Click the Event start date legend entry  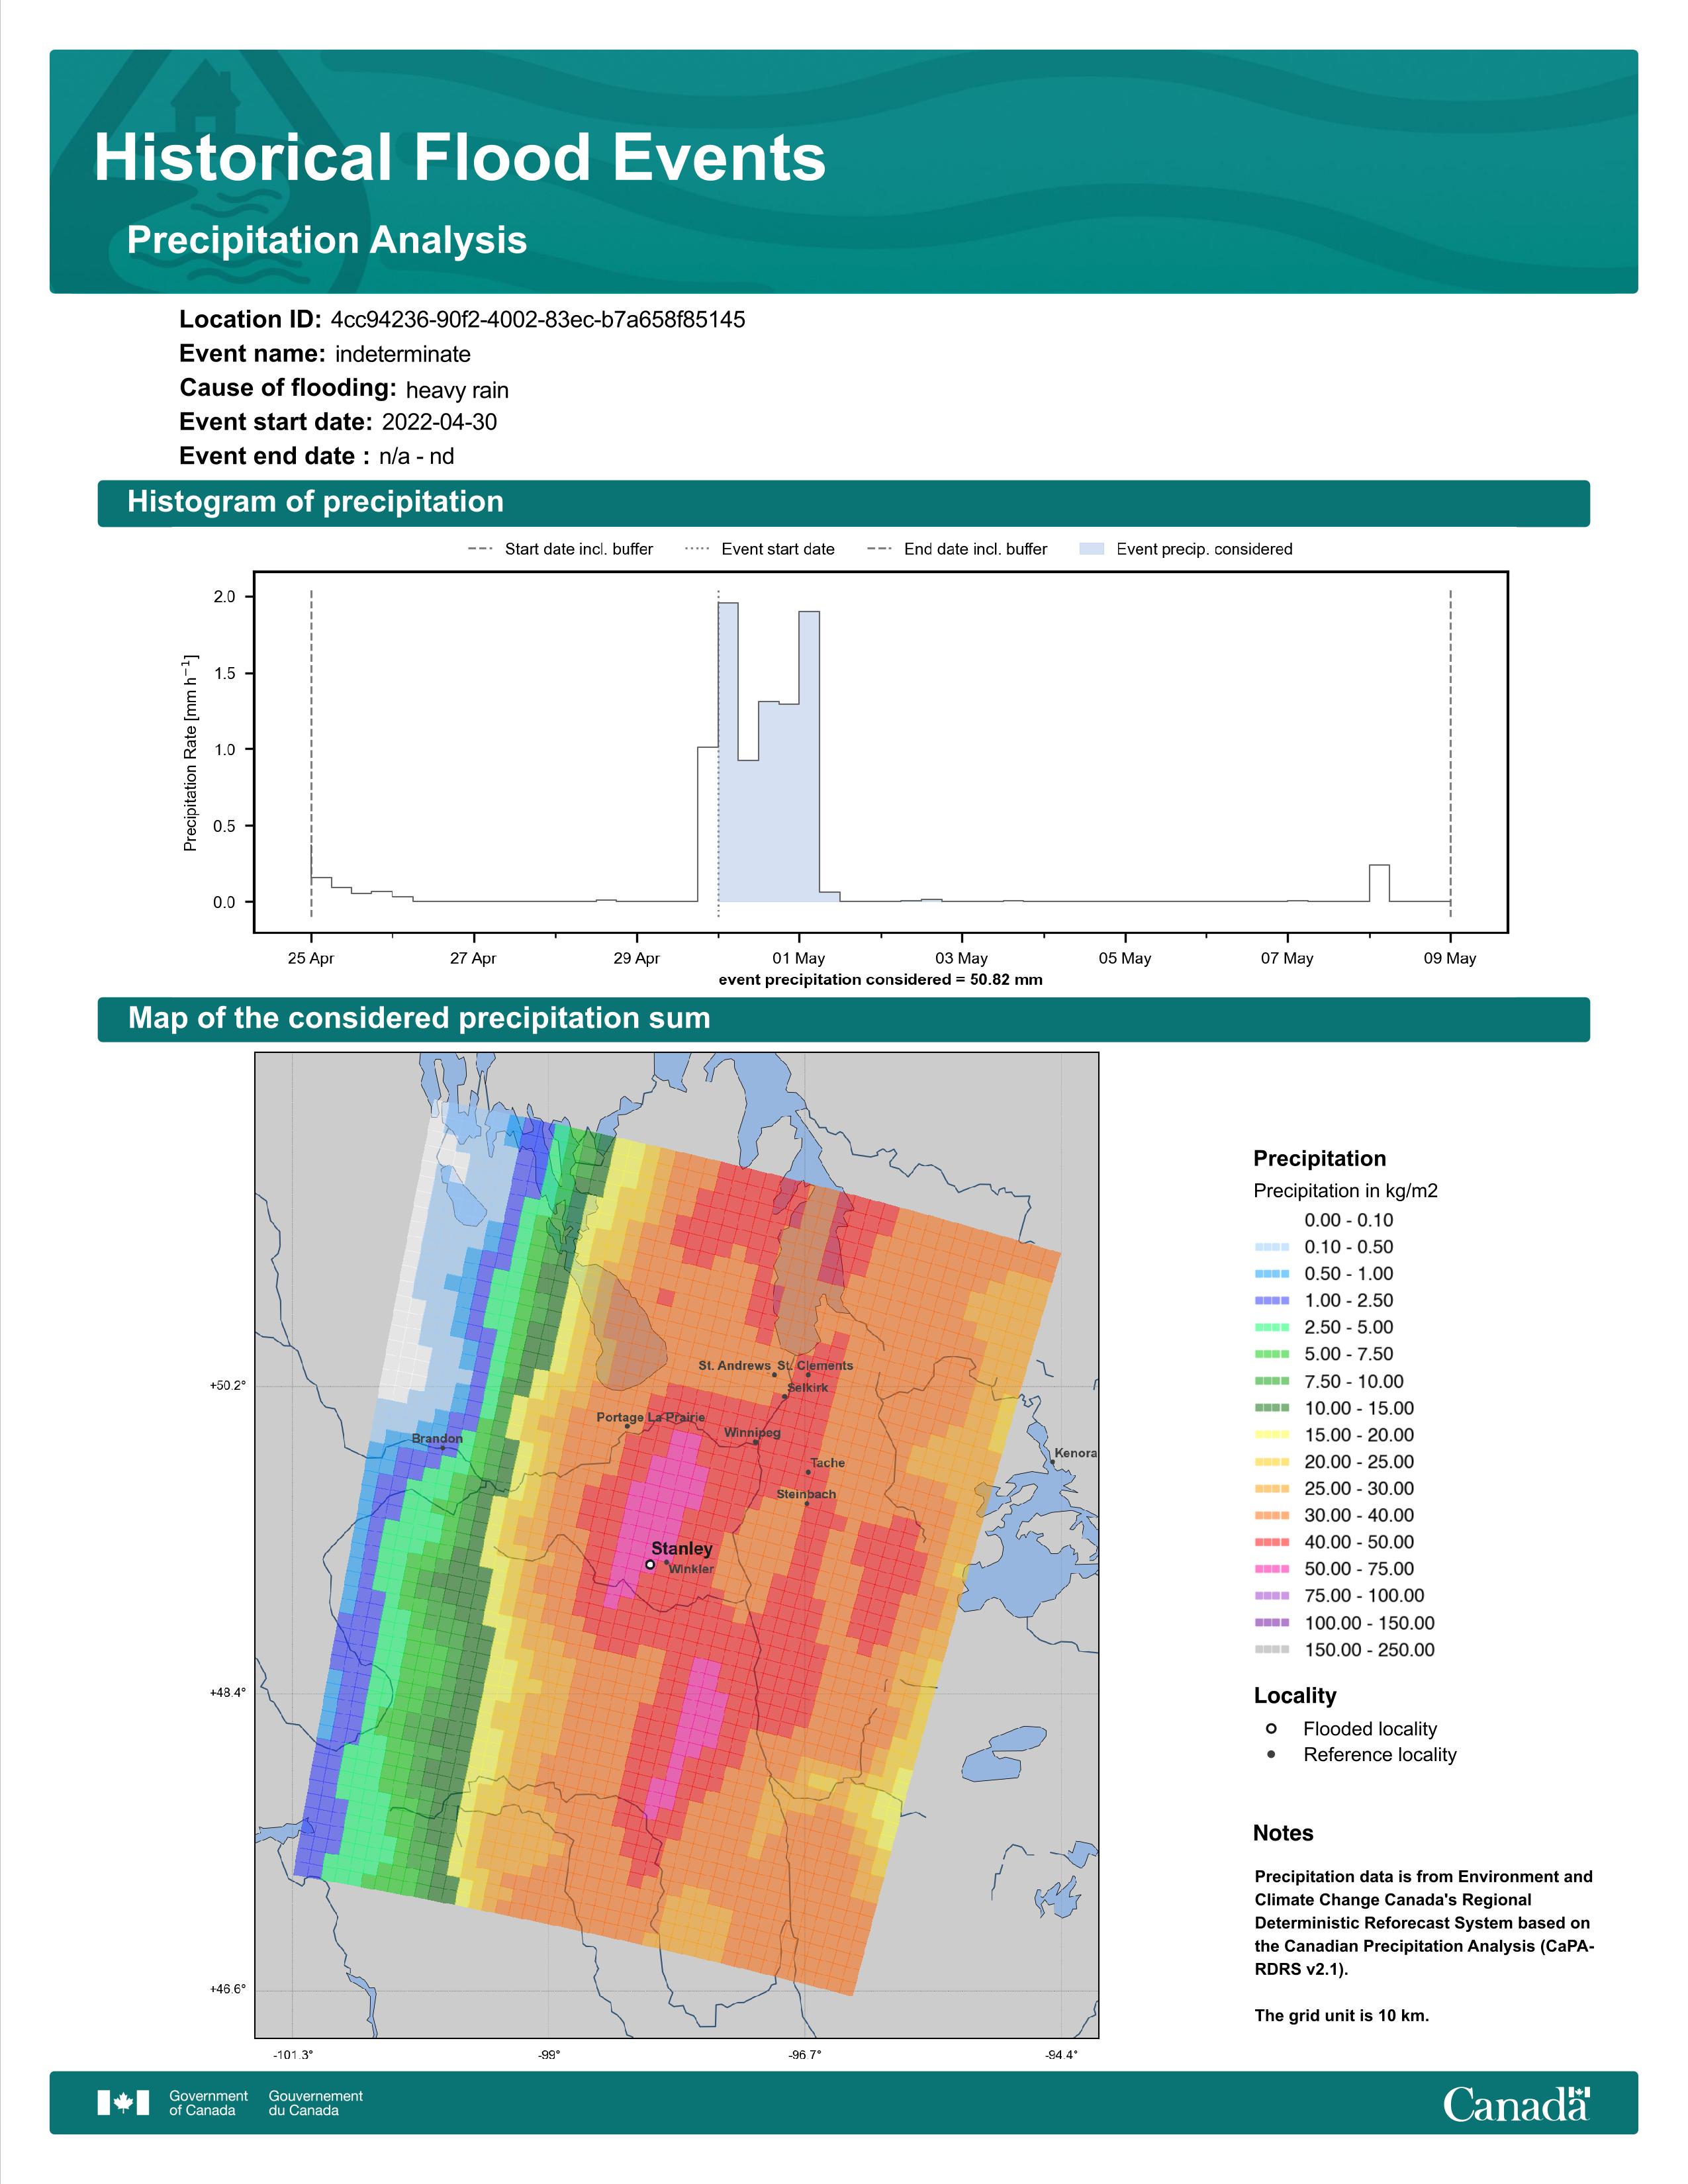pyautogui.click(x=760, y=549)
